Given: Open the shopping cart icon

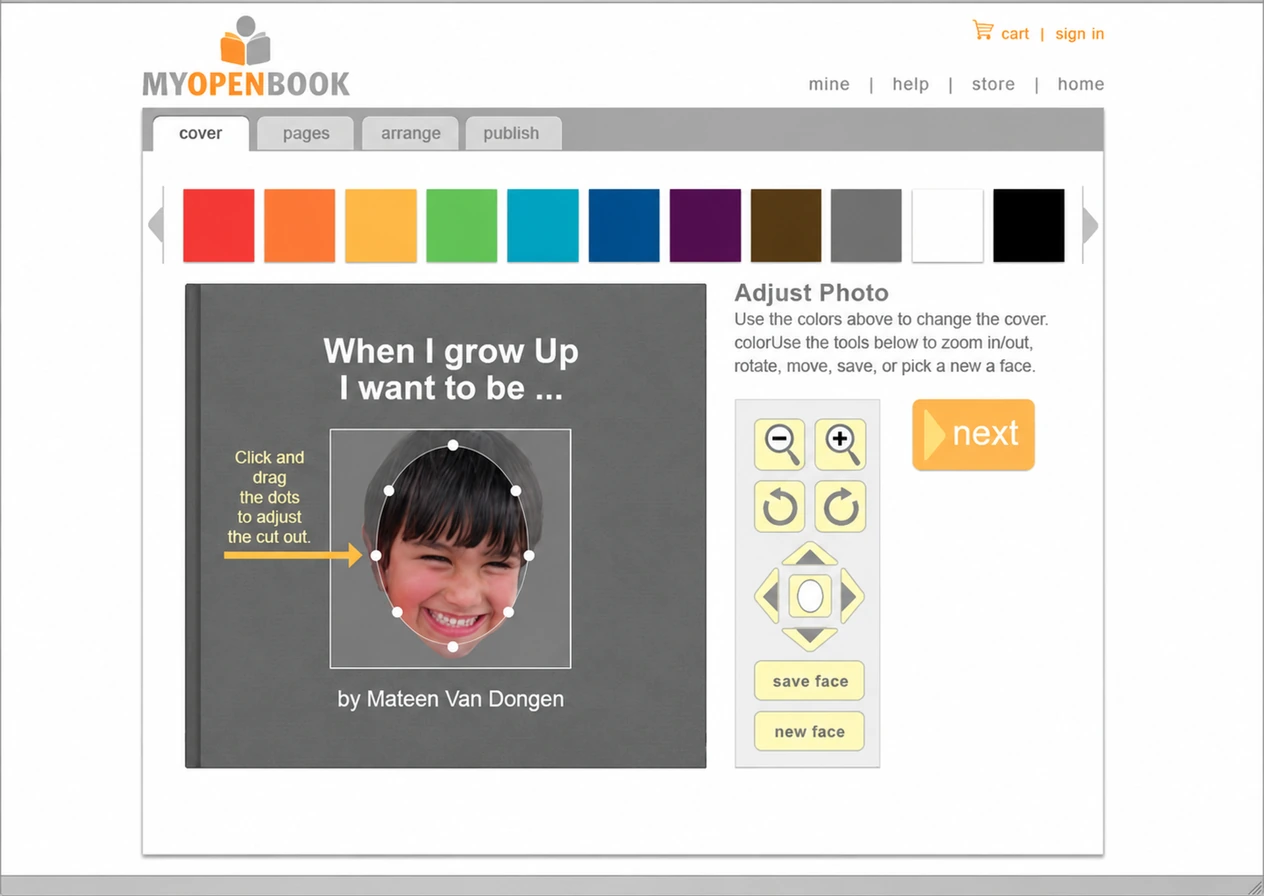Looking at the screenshot, I should click(983, 31).
